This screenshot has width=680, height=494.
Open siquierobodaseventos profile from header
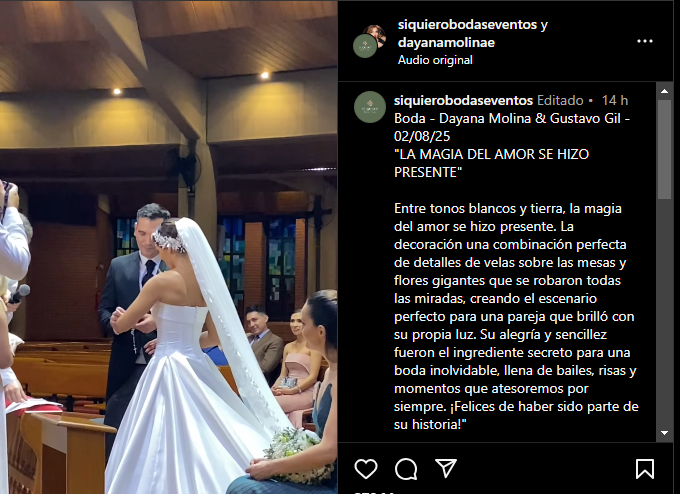pyautogui.click(x=468, y=25)
